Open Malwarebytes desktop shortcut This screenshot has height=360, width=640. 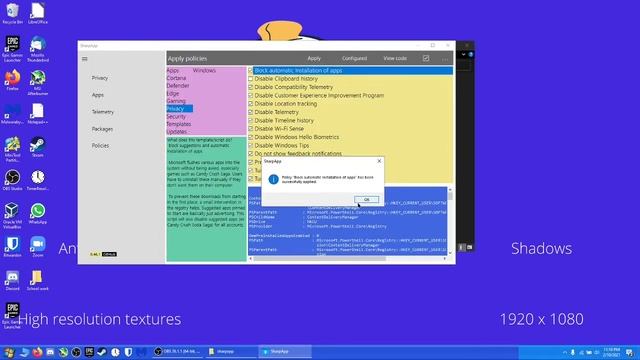tap(12, 114)
